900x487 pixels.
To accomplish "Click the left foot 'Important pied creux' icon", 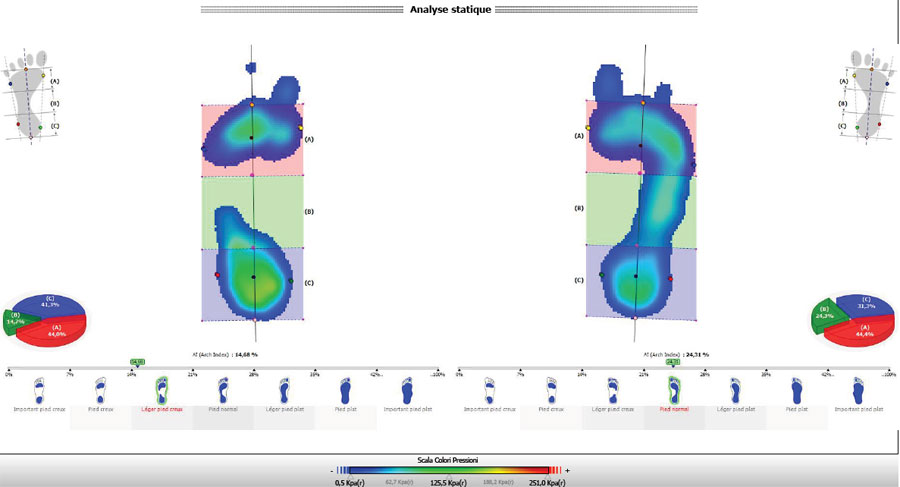I will (x=39, y=389).
